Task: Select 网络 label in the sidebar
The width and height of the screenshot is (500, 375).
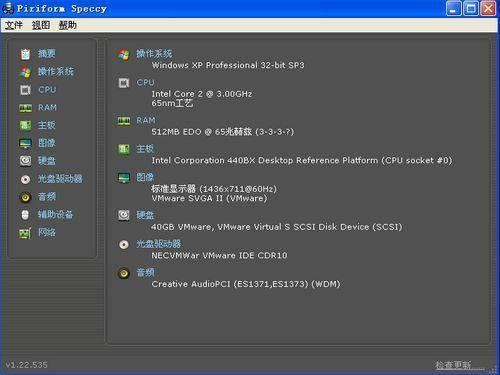Action: (47, 232)
